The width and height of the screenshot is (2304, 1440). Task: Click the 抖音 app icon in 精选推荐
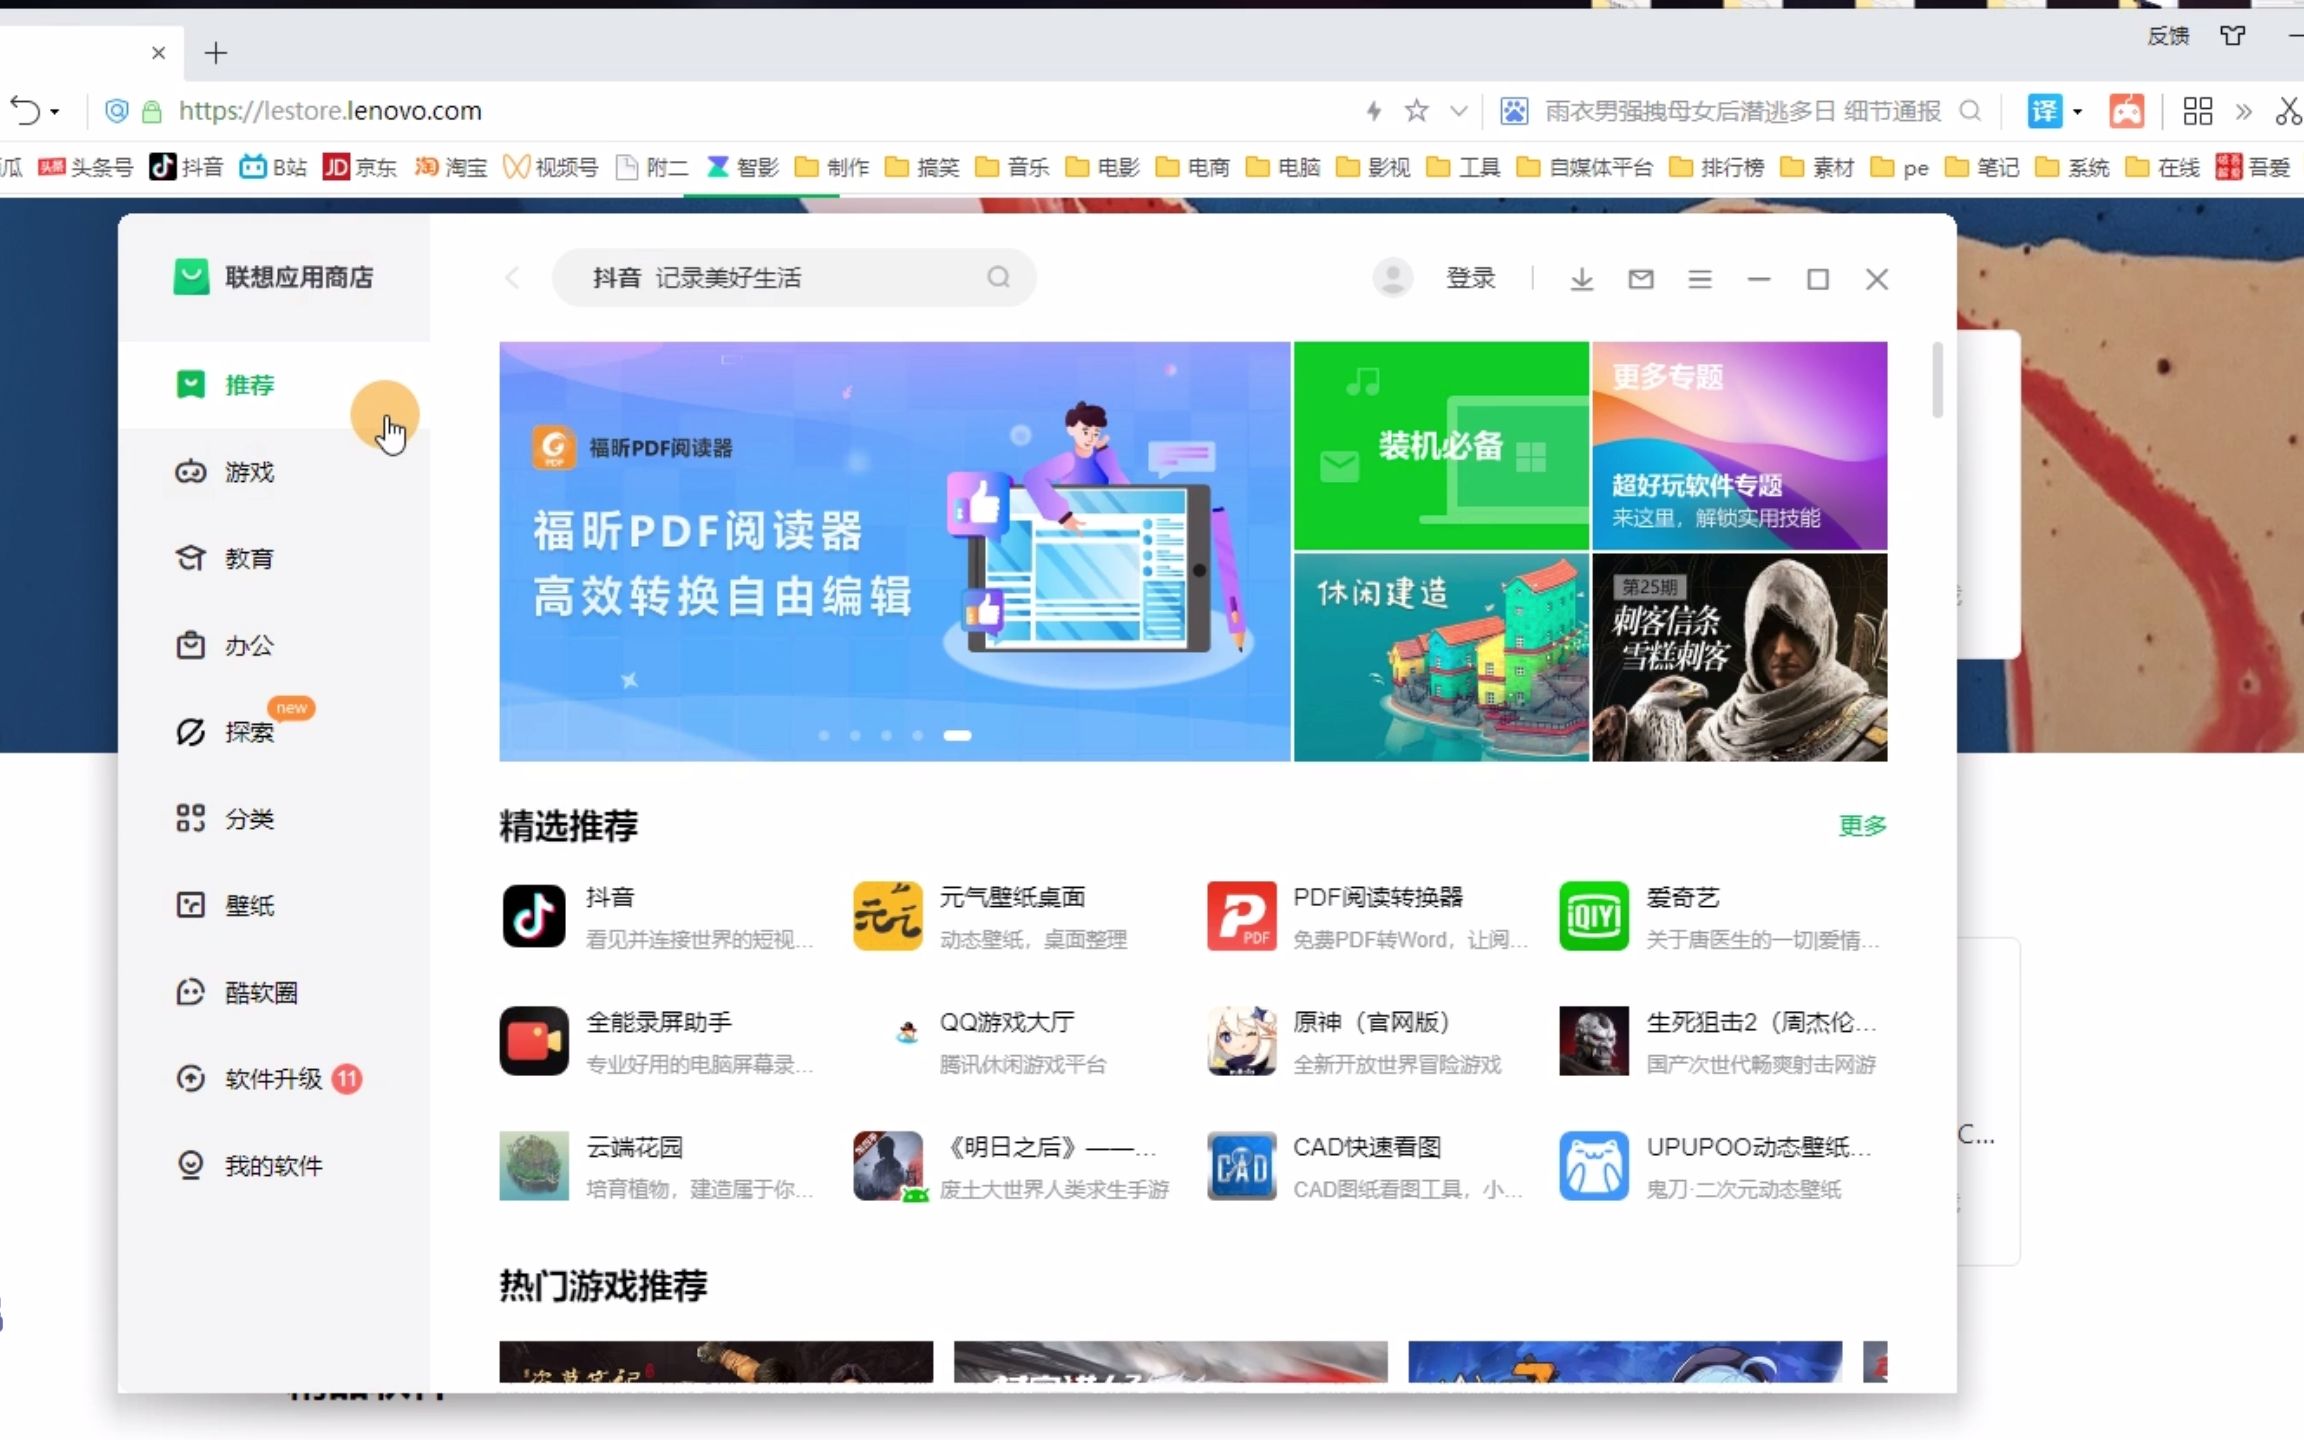pyautogui.click(x=533, y=916)
